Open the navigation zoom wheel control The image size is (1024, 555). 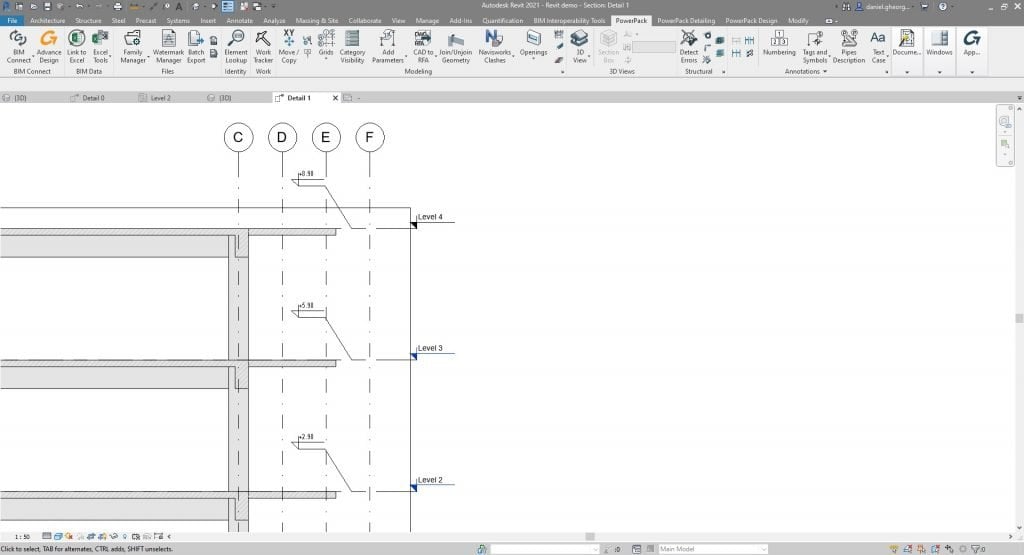pos(1004,121)
